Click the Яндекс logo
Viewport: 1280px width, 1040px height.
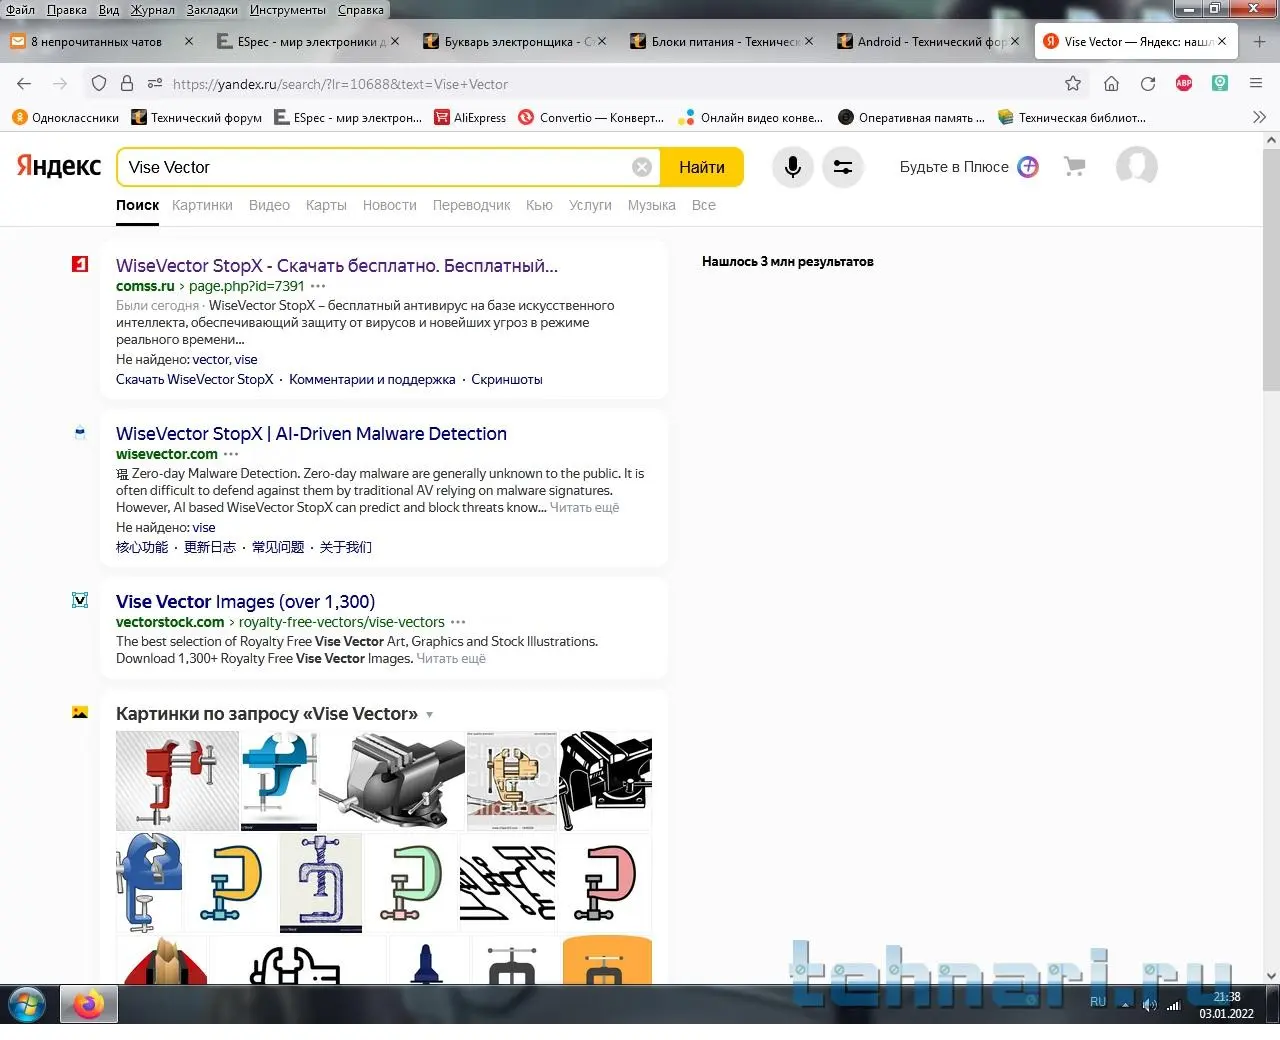59,166
